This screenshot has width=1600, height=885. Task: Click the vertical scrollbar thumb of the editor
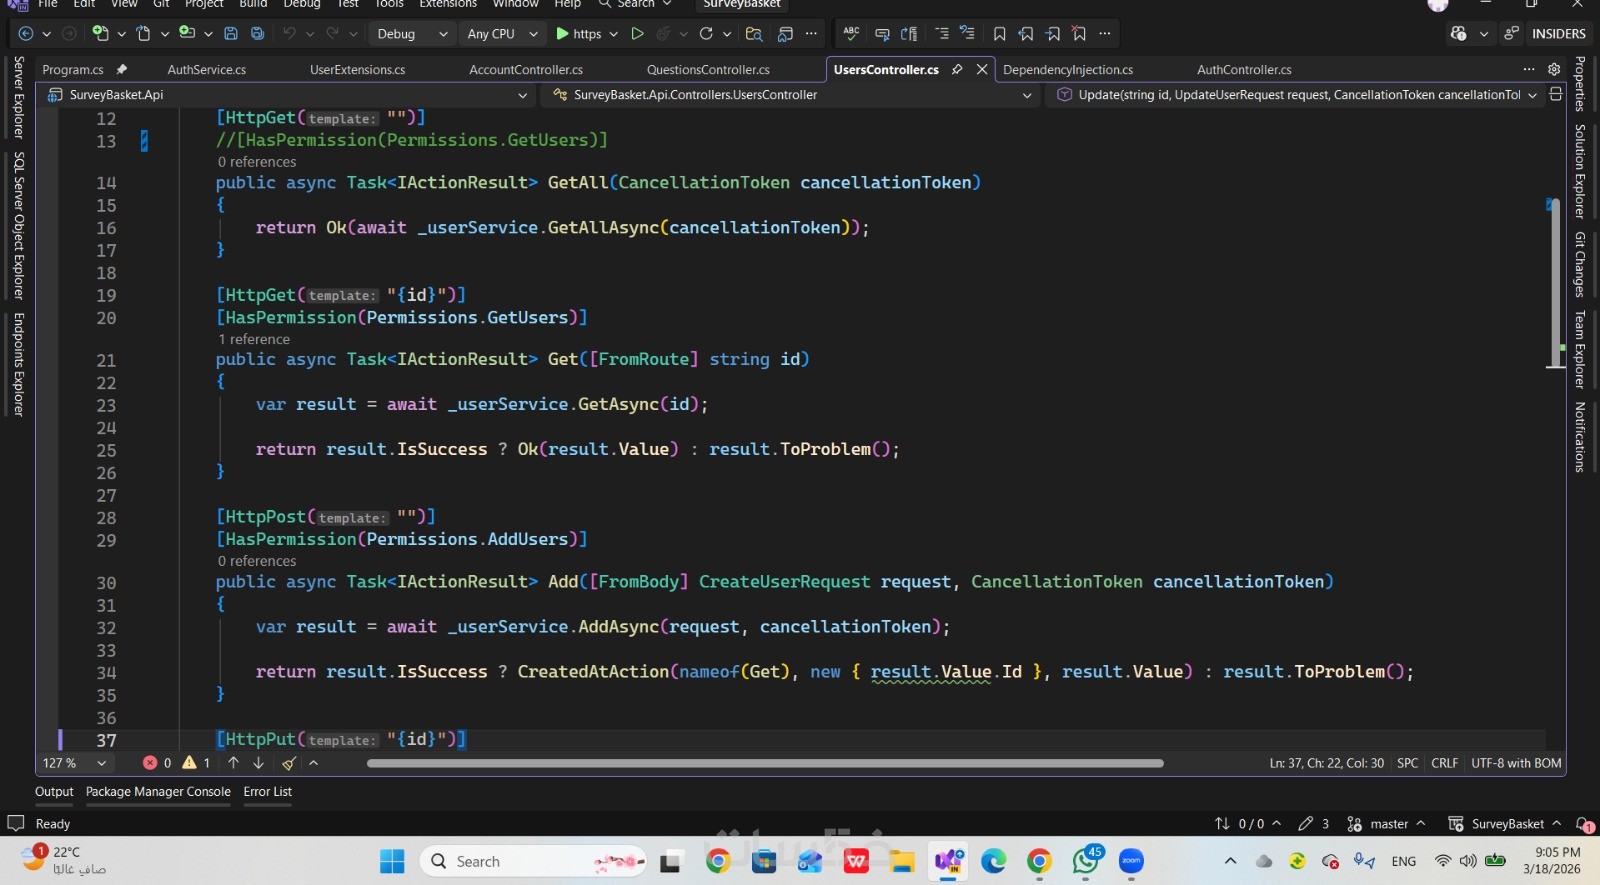(1555, 283)
